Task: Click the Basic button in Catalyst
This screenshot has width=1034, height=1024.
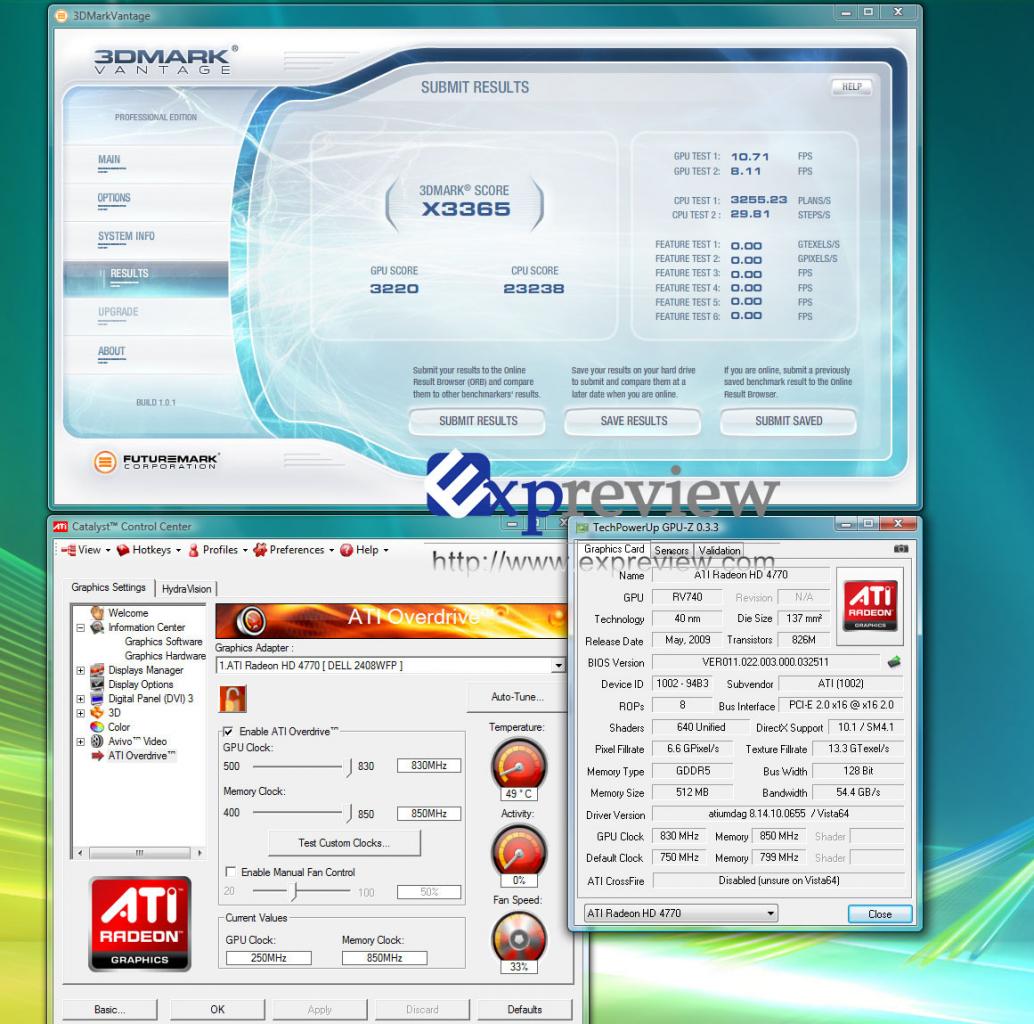Action: coord(109,1009)
